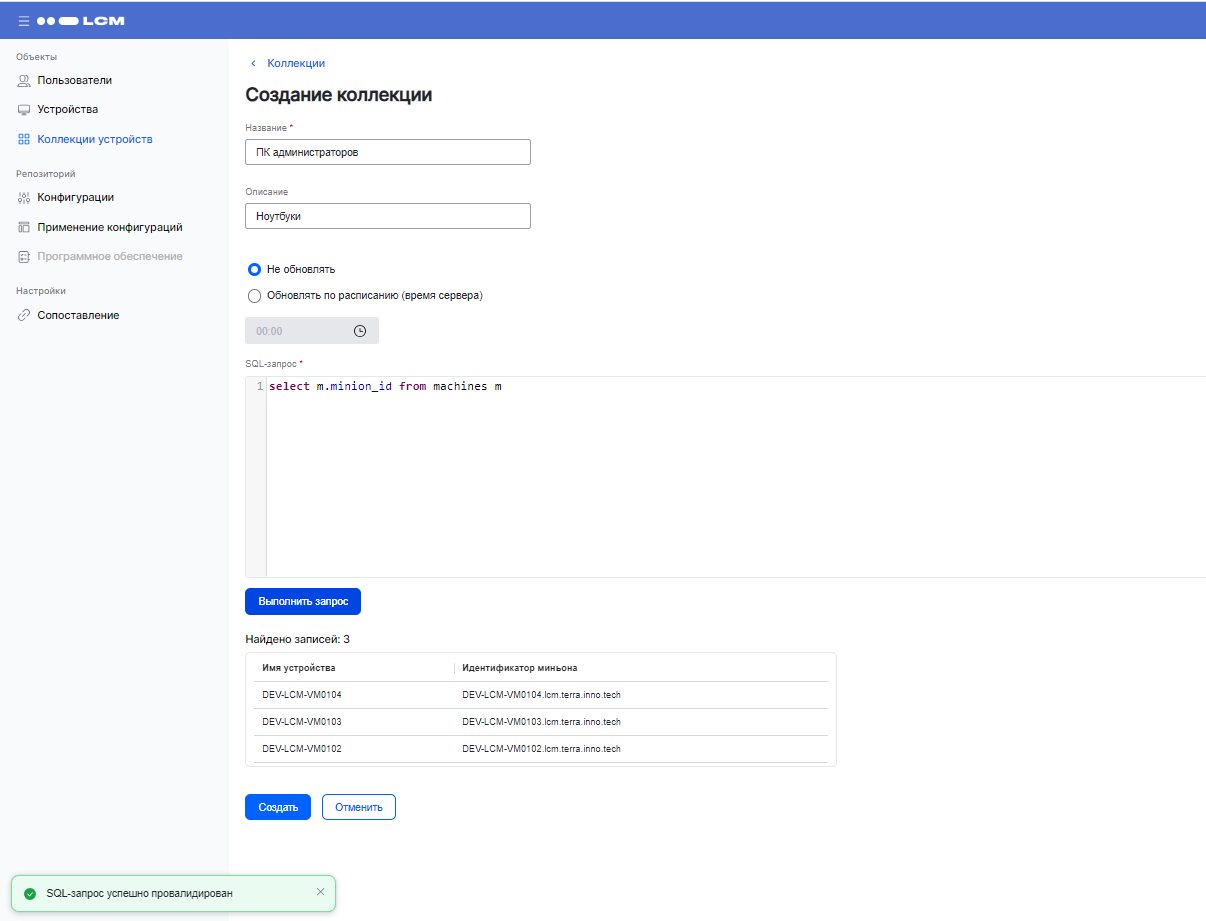Select 'Обновлять по расписанию' radio option
1206x921 pixels.
tap(254, 296)
